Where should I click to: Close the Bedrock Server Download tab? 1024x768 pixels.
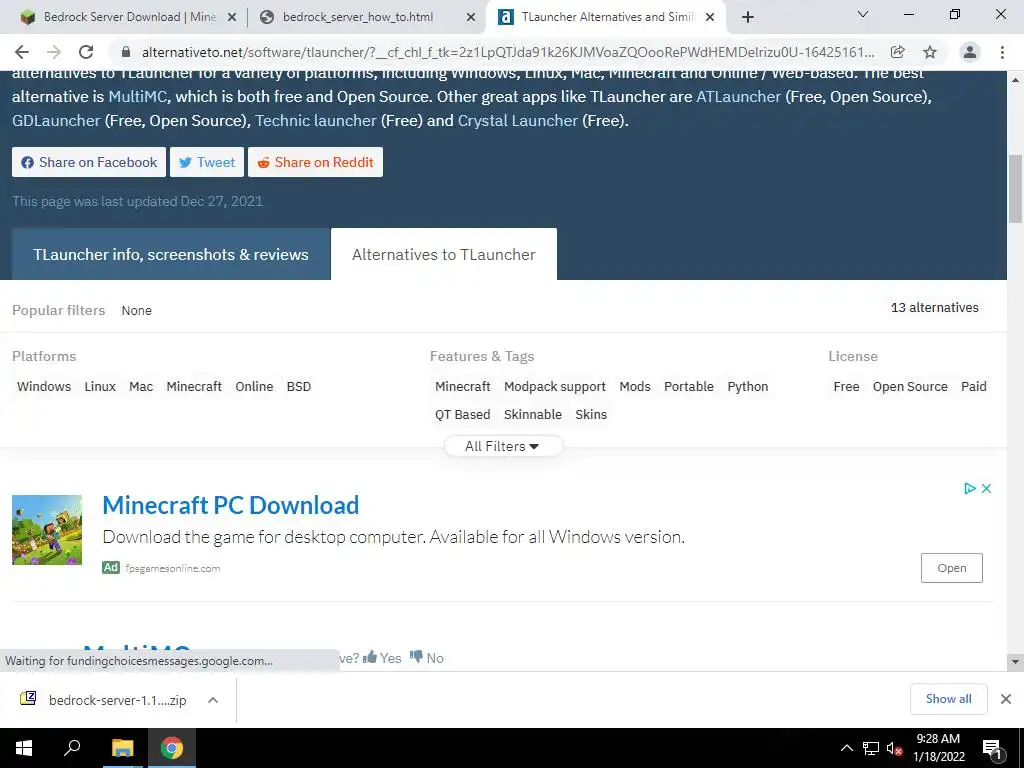point(231,18)
